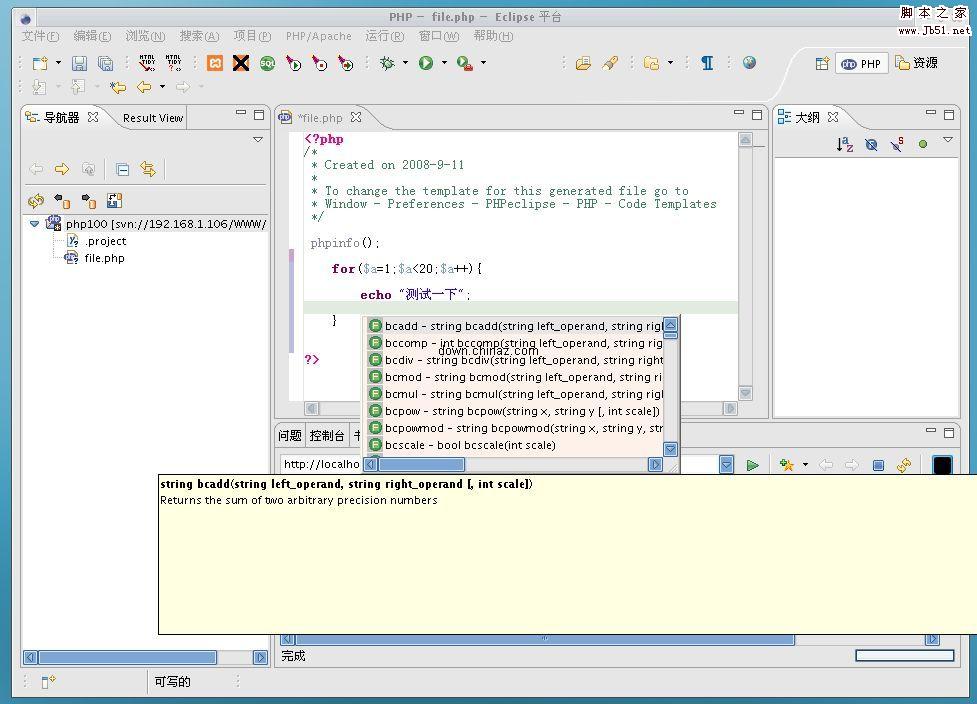Click the Last Edit Location arrow icon
Viewport: 977px width, 704px height.
(x=118, y=87)
